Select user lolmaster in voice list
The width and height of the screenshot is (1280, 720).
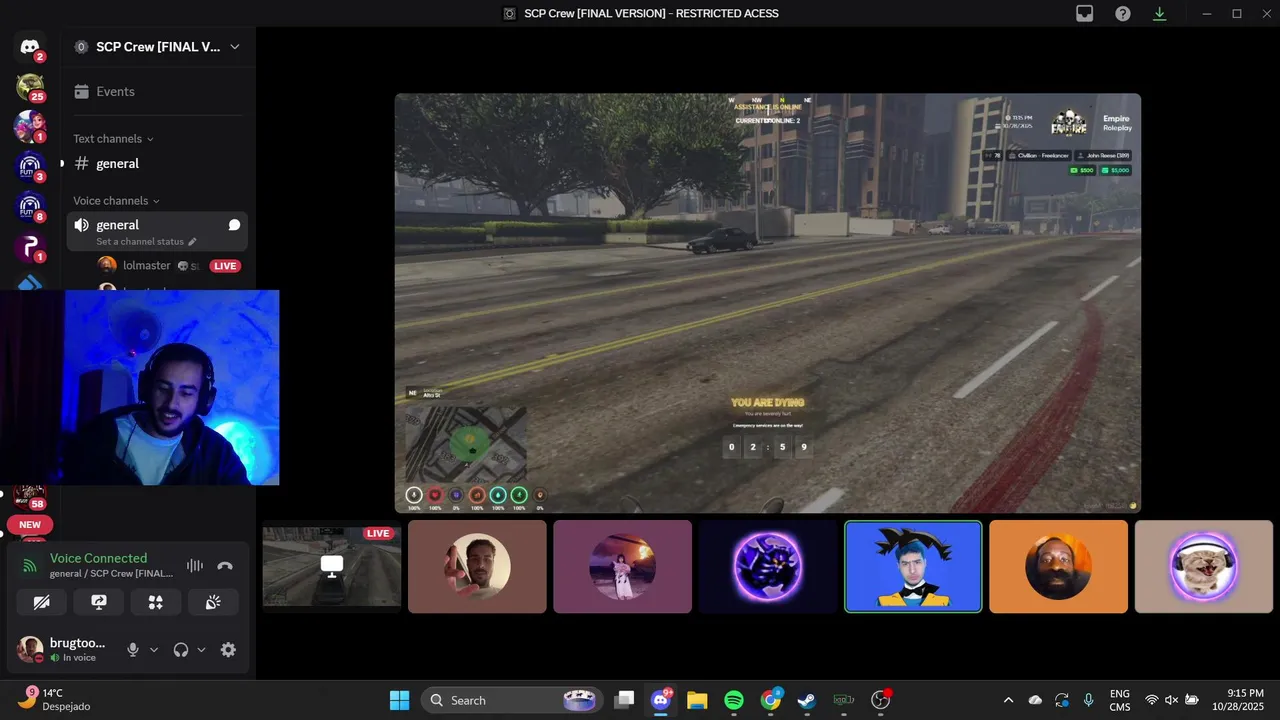pyautogui.click(x=147, y=266)
